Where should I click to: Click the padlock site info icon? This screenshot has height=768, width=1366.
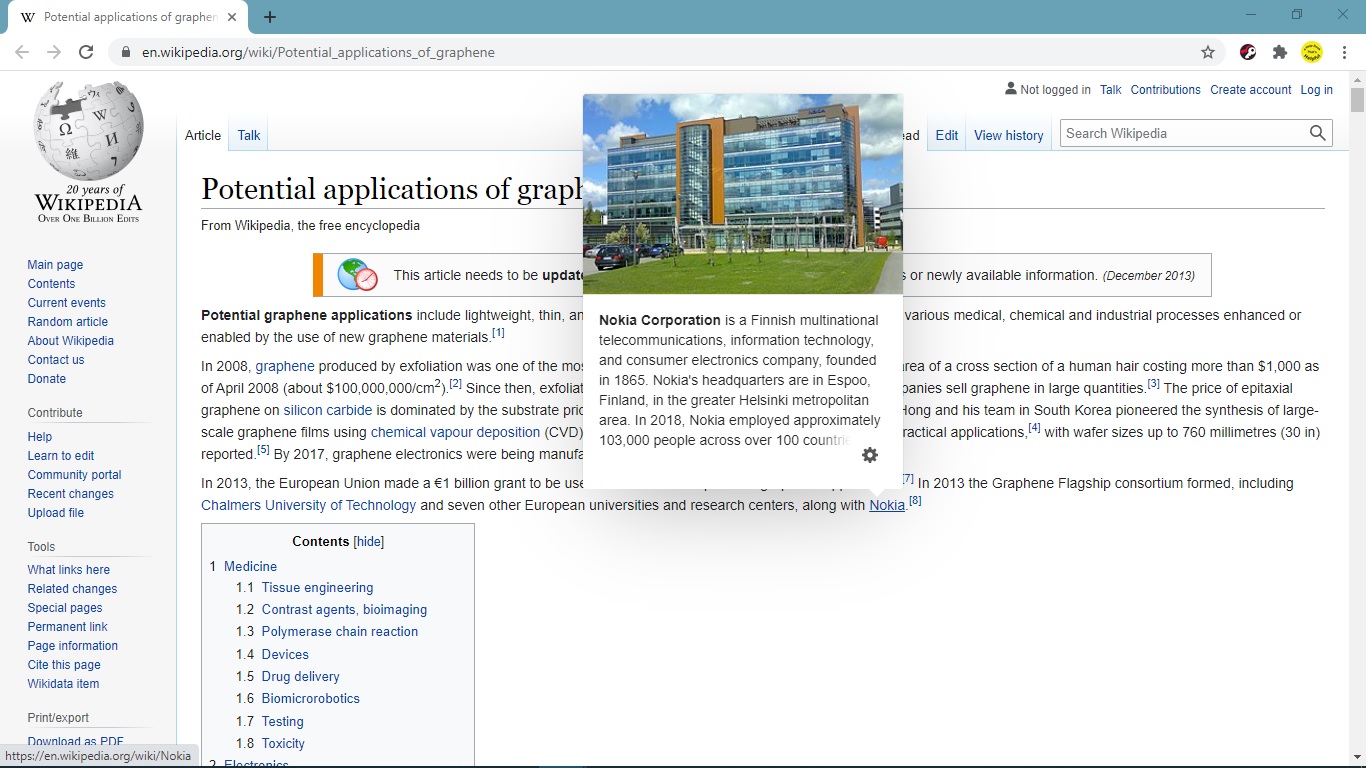point(126,52)
